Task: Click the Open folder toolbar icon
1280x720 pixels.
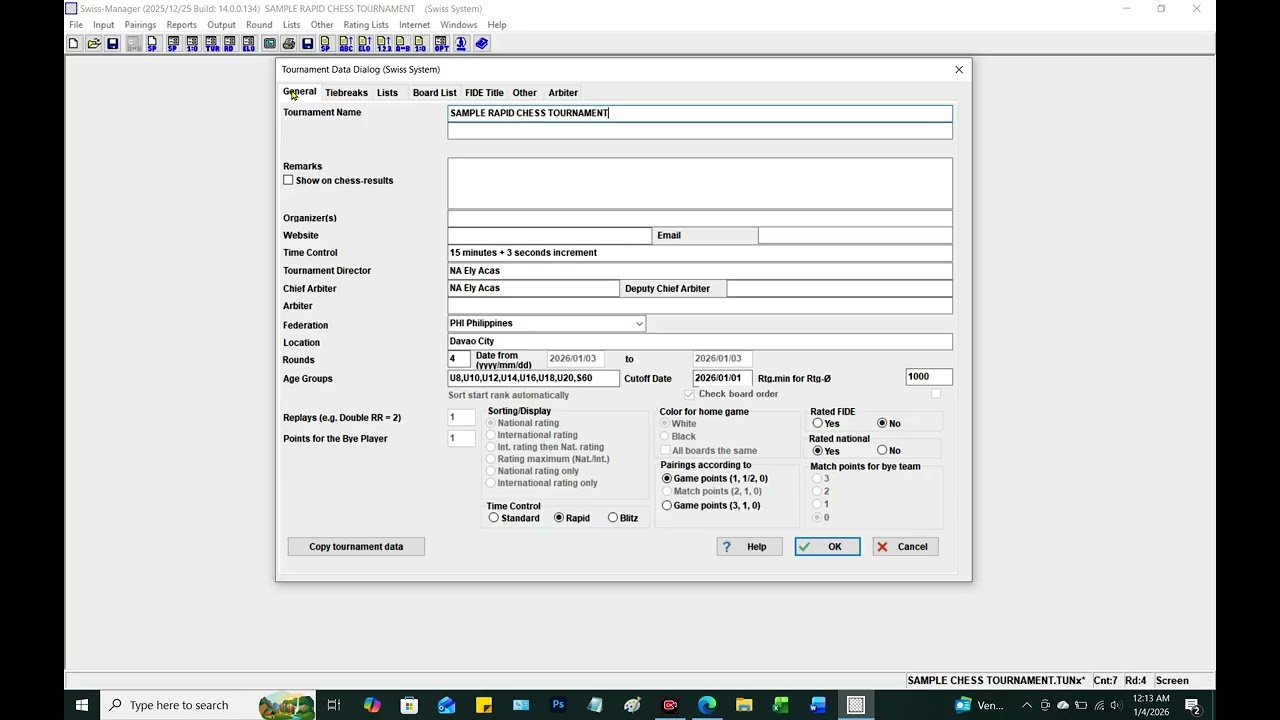Action: (93, 43)
